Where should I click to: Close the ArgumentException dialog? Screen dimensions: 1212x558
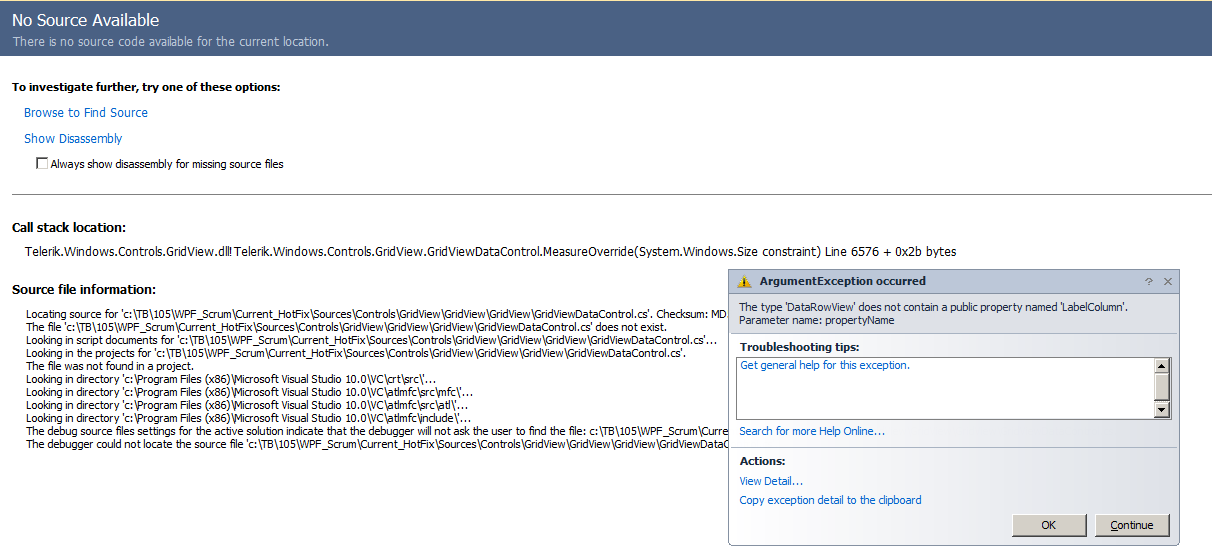pos(1168,282)
